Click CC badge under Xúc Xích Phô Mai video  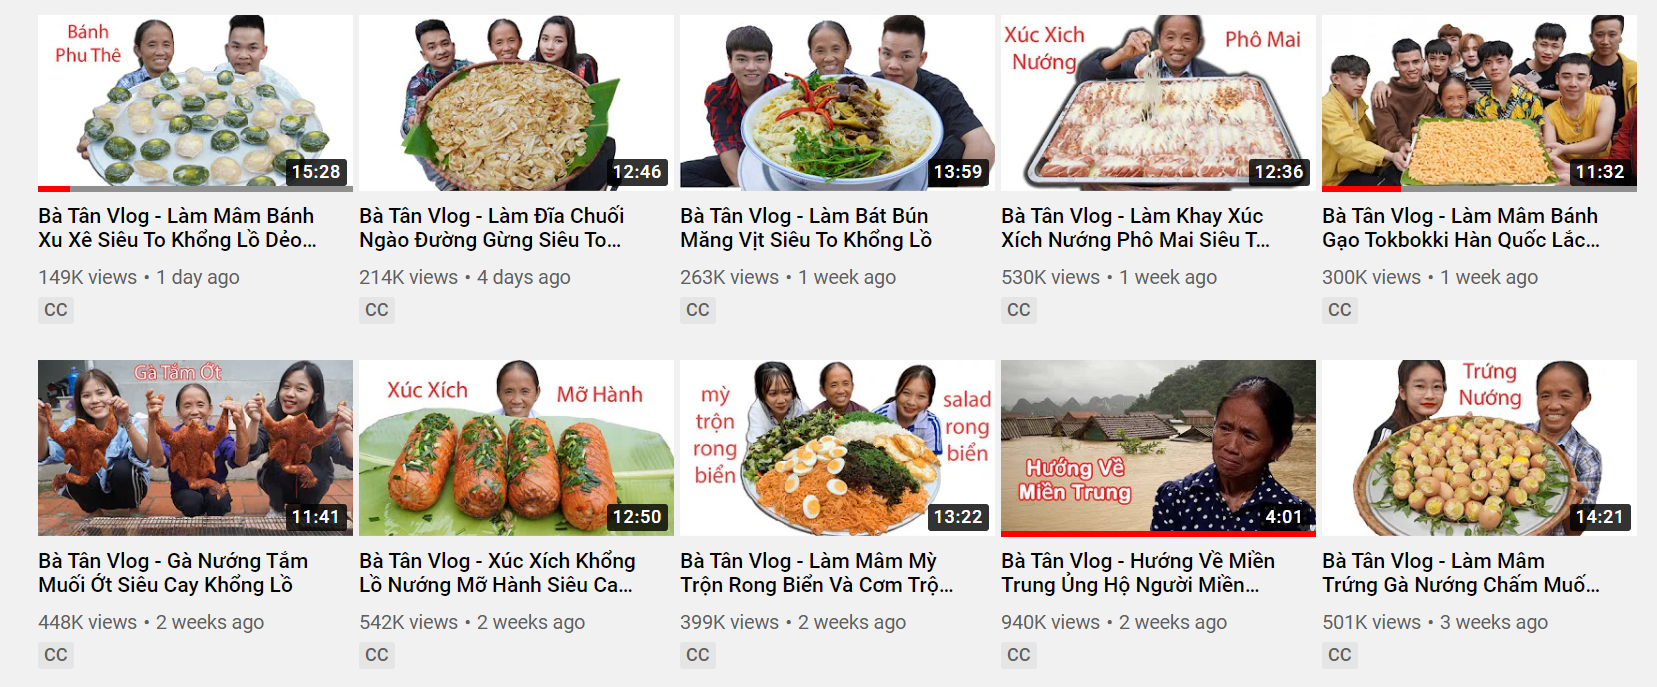pyautogui.click(x=1019, y=310)
